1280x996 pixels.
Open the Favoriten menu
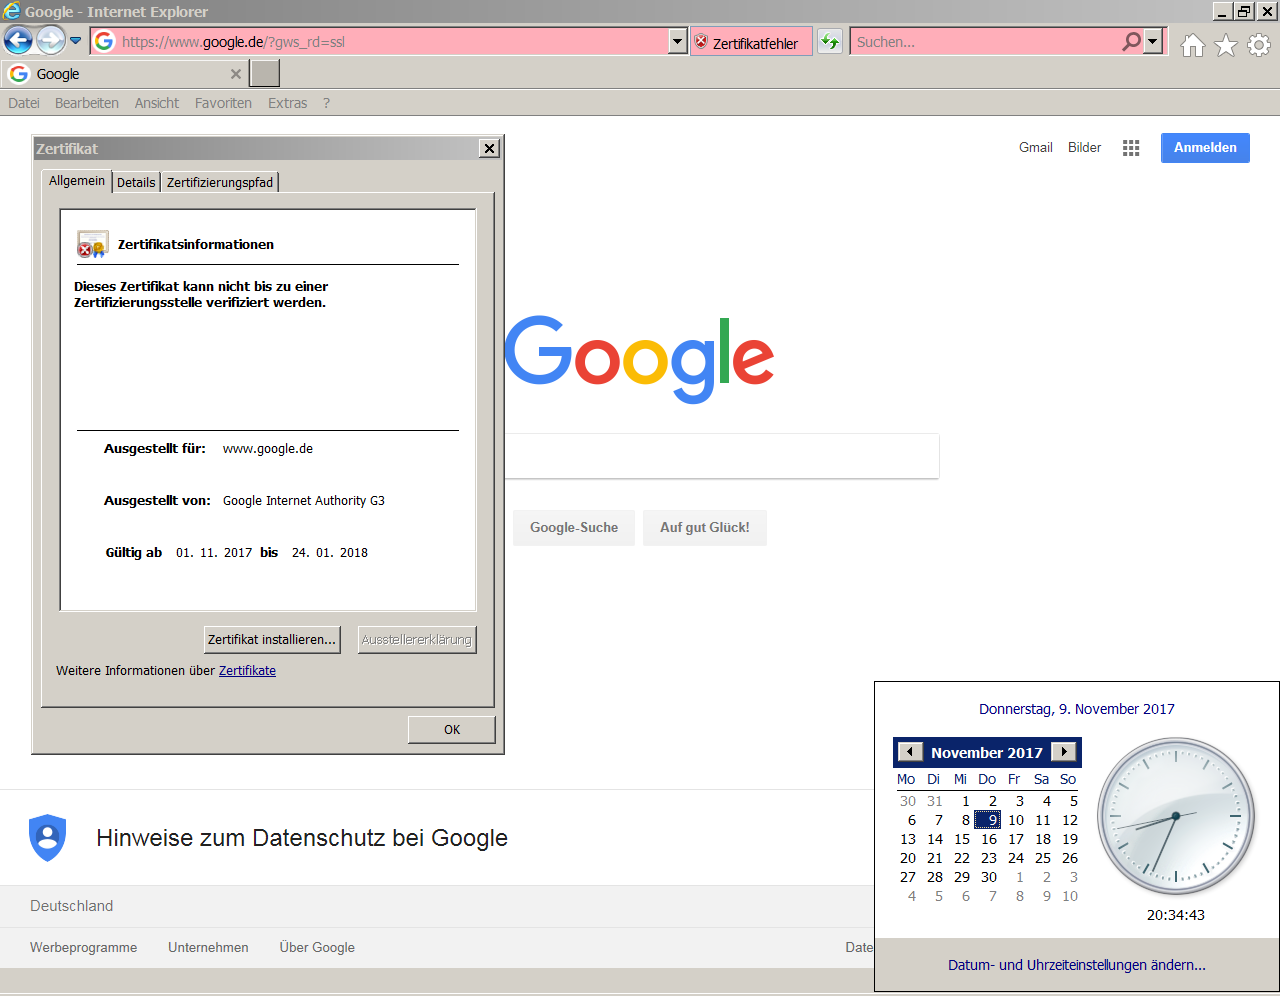(223, 103)
